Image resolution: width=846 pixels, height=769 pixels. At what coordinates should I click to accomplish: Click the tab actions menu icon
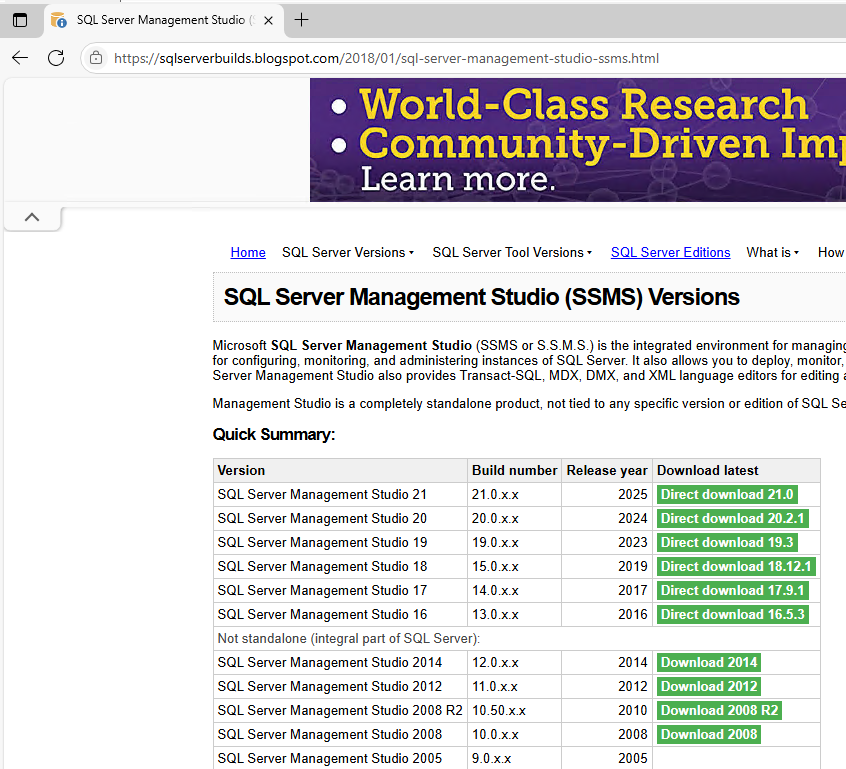tap(20, 21)
